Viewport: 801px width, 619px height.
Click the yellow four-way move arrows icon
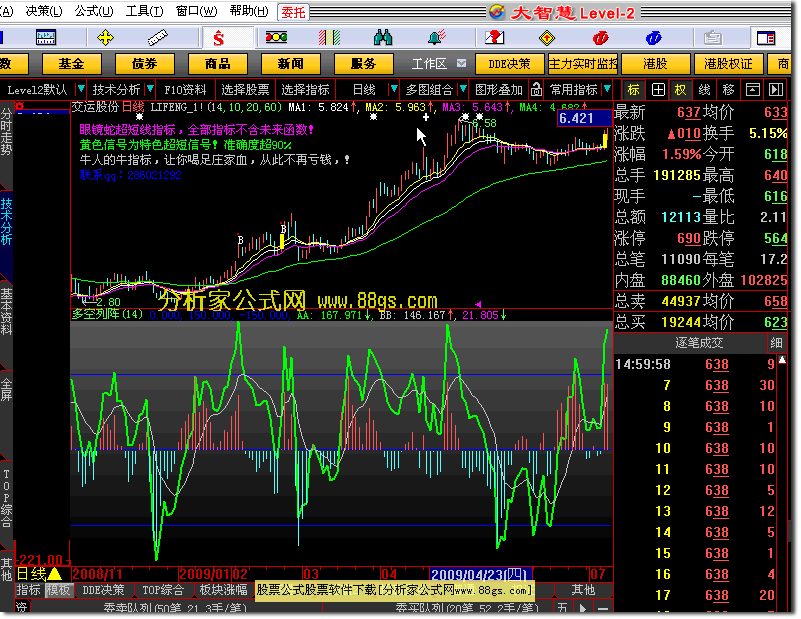(x=105, y=38)
